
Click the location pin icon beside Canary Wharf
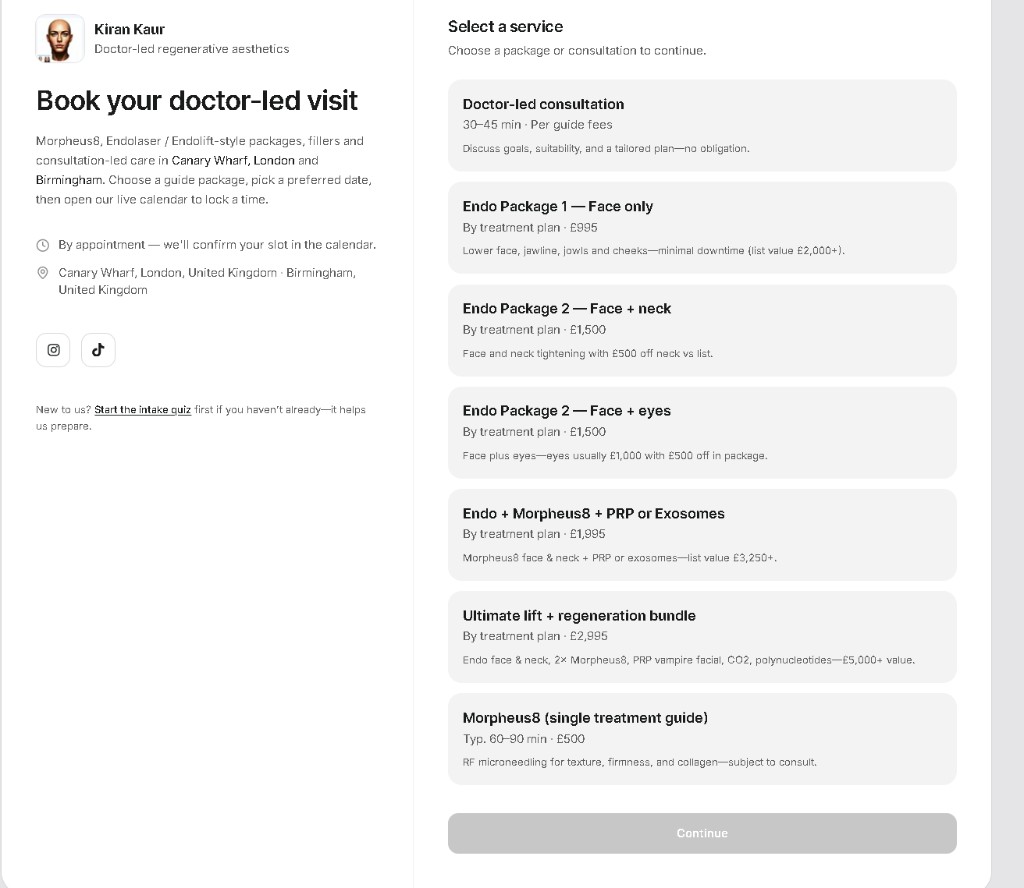pos(42,273)
